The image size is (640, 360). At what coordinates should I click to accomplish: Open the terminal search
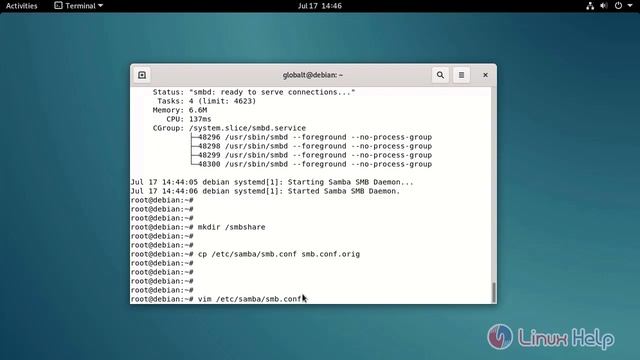coord(440,75)
